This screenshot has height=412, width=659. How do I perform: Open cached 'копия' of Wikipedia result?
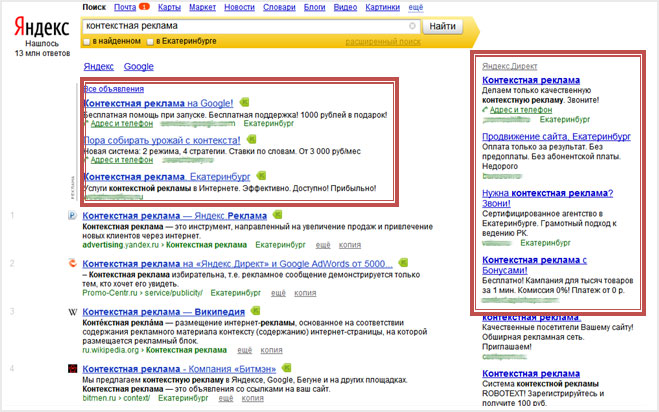271,350
